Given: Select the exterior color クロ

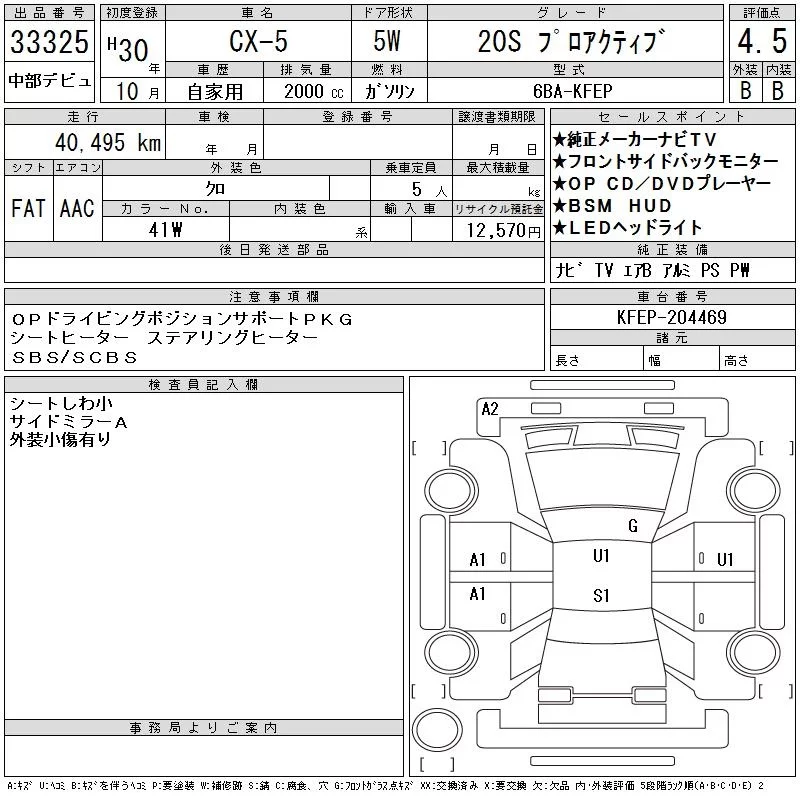Looking at the screenshot, I should tap(215, 189).
